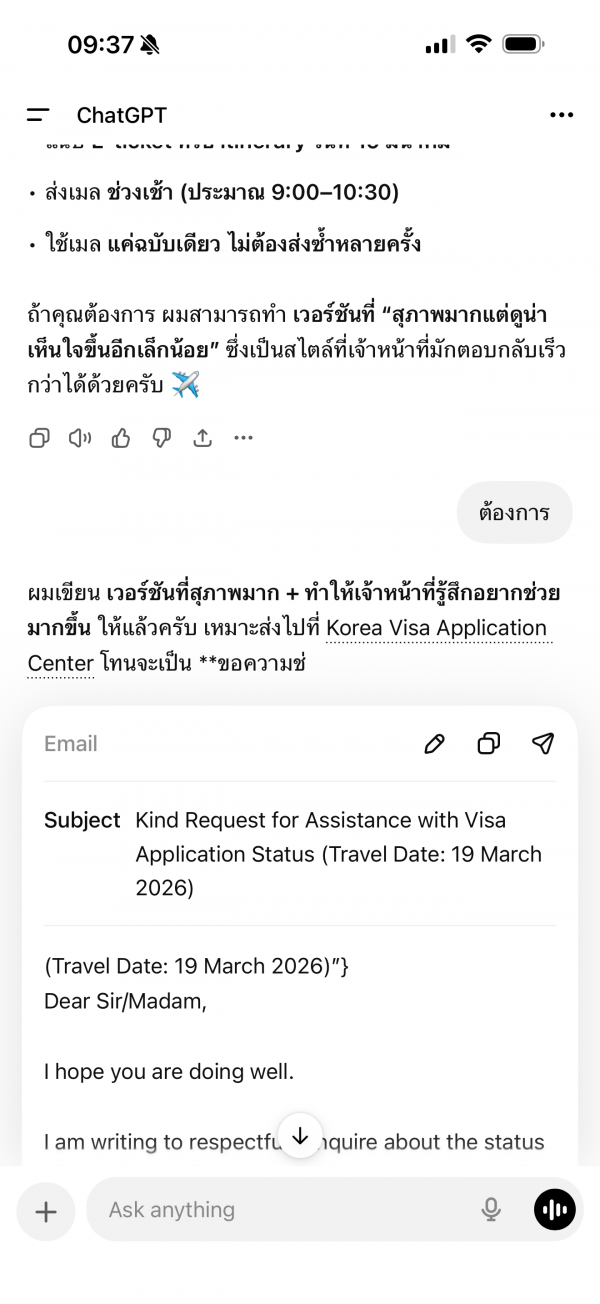The width and height of the screenshot is (600, 1304).
Task: Start dictation with the microphone icon
Action: (491, 1210)
